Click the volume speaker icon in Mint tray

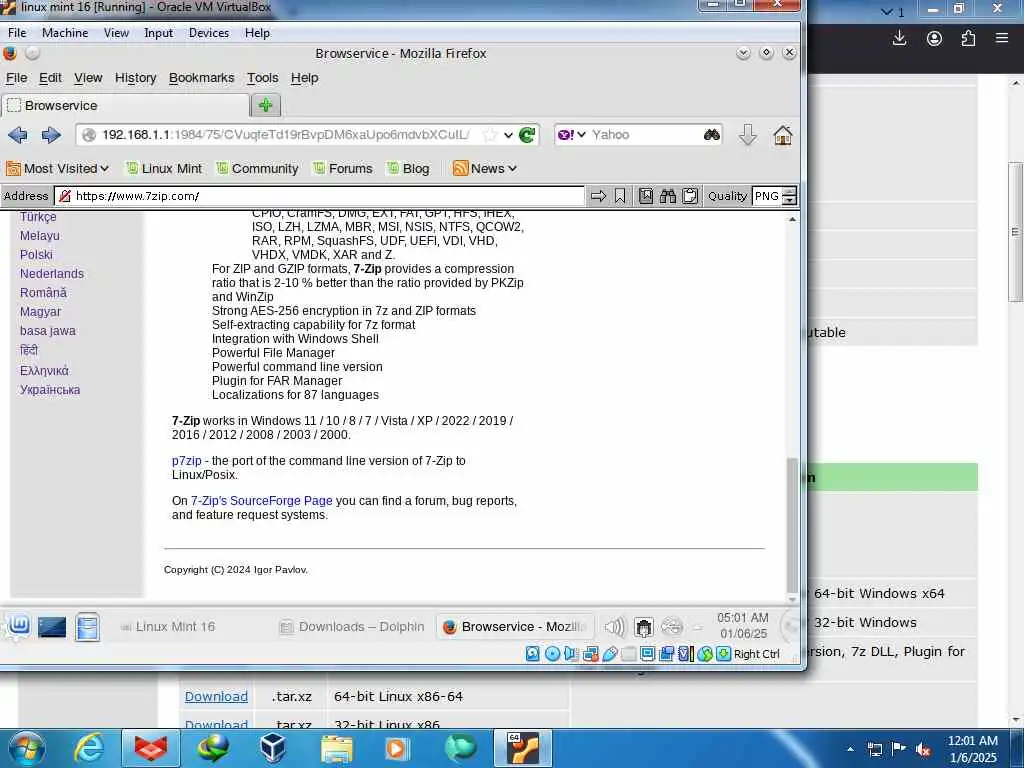(x=615, y=627)
